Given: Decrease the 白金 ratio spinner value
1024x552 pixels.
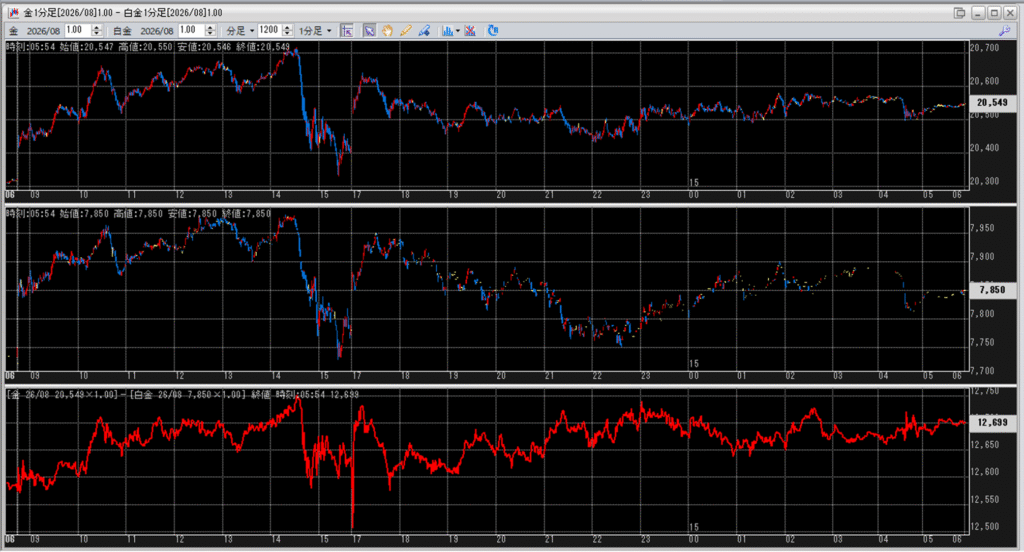Looking at the screenshot, I should coord(211,34).
